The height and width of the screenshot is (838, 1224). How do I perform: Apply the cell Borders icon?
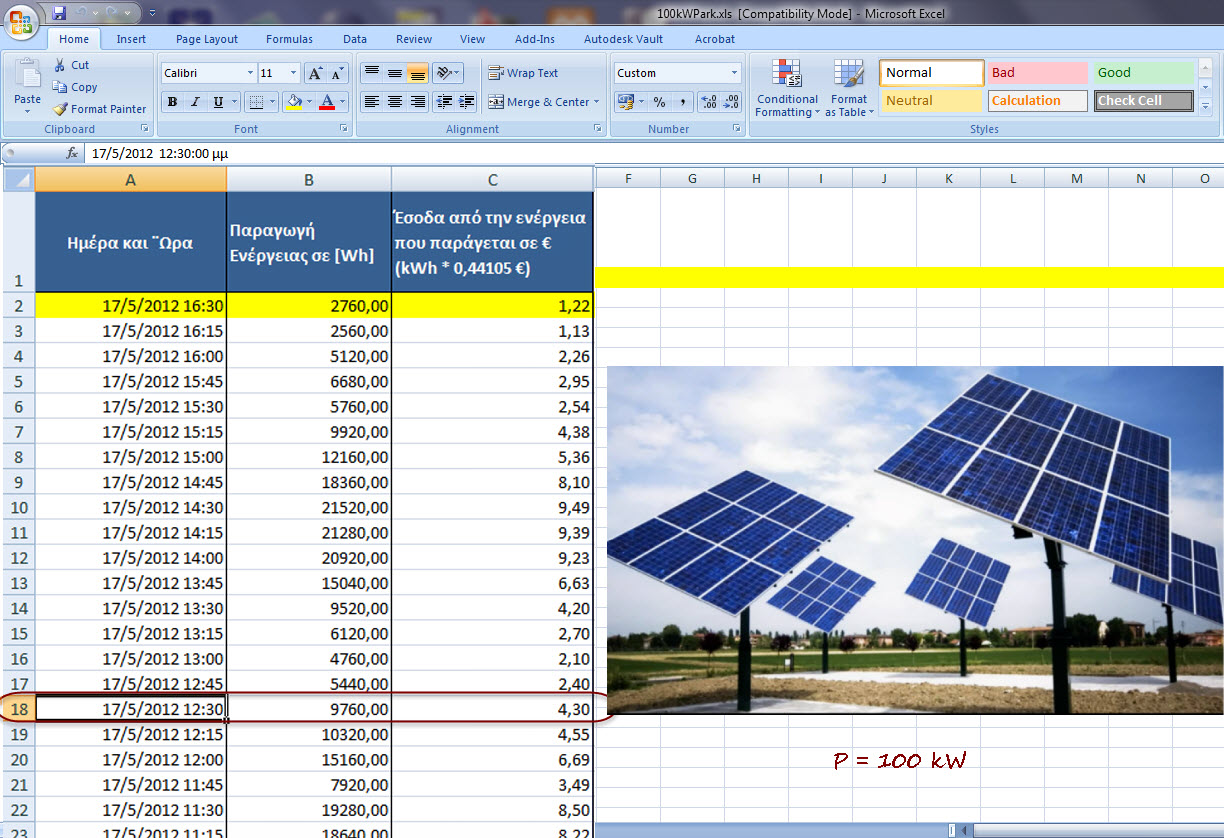click(x=256, y=102)
